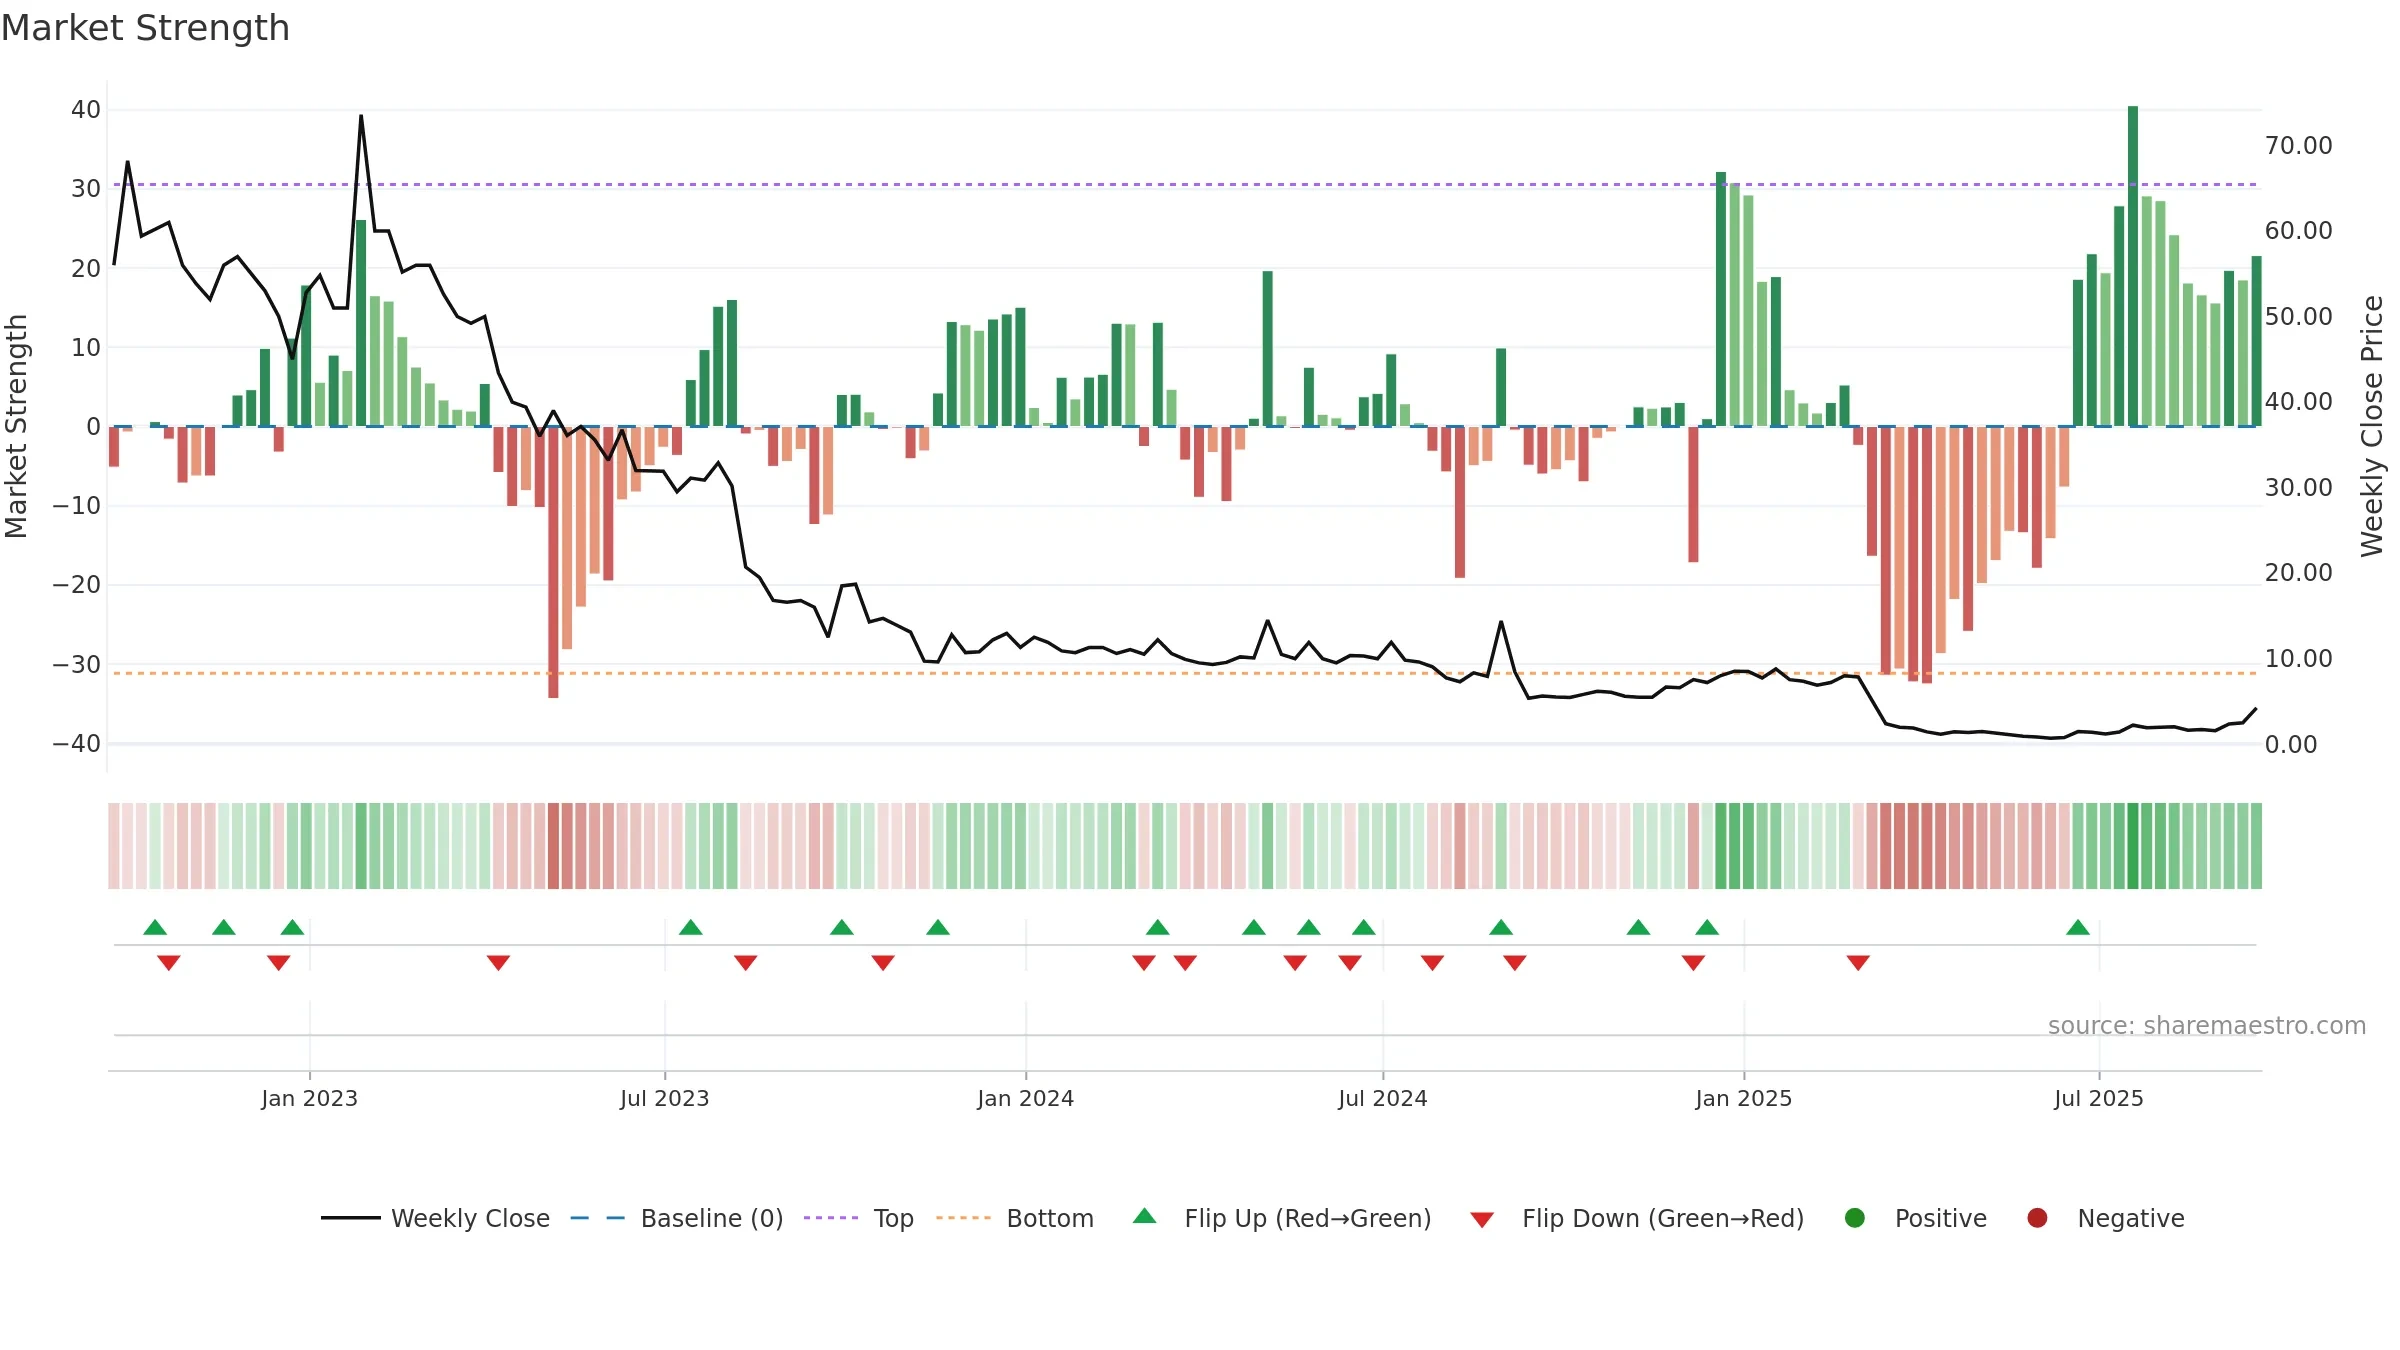Click the −40 left axis value

[x=77, y=744]
